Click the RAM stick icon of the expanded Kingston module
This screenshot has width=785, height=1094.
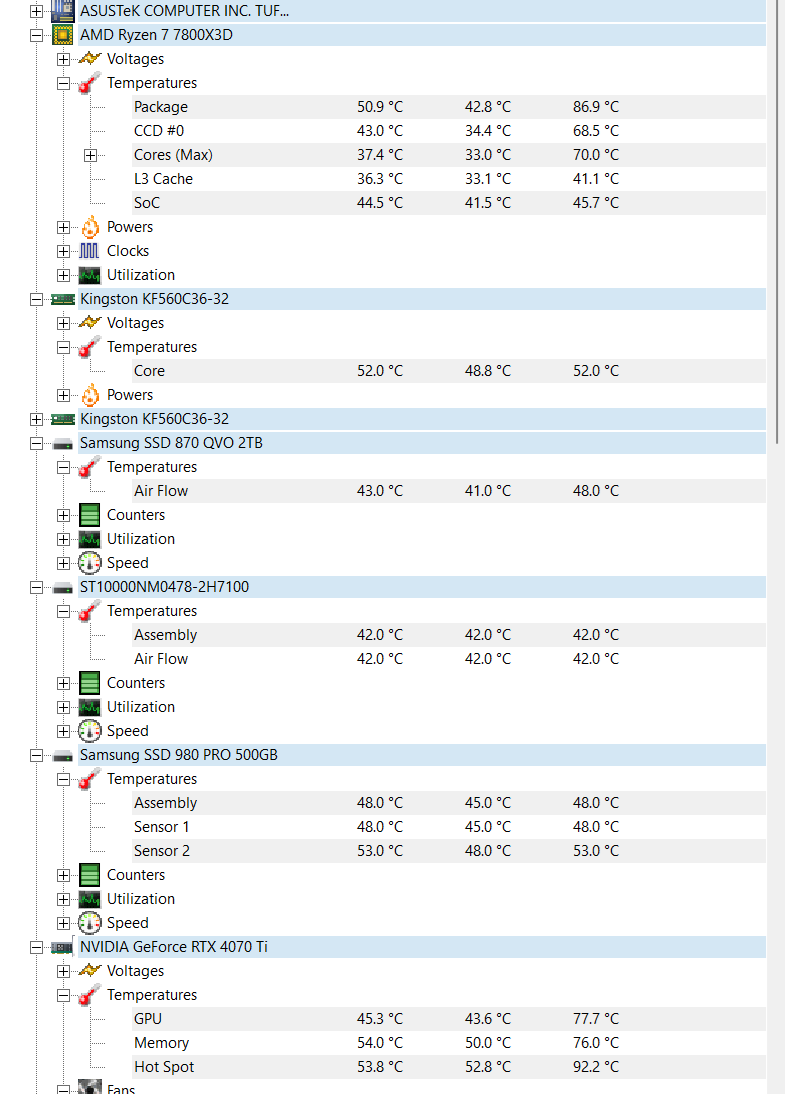pos(63,299)
